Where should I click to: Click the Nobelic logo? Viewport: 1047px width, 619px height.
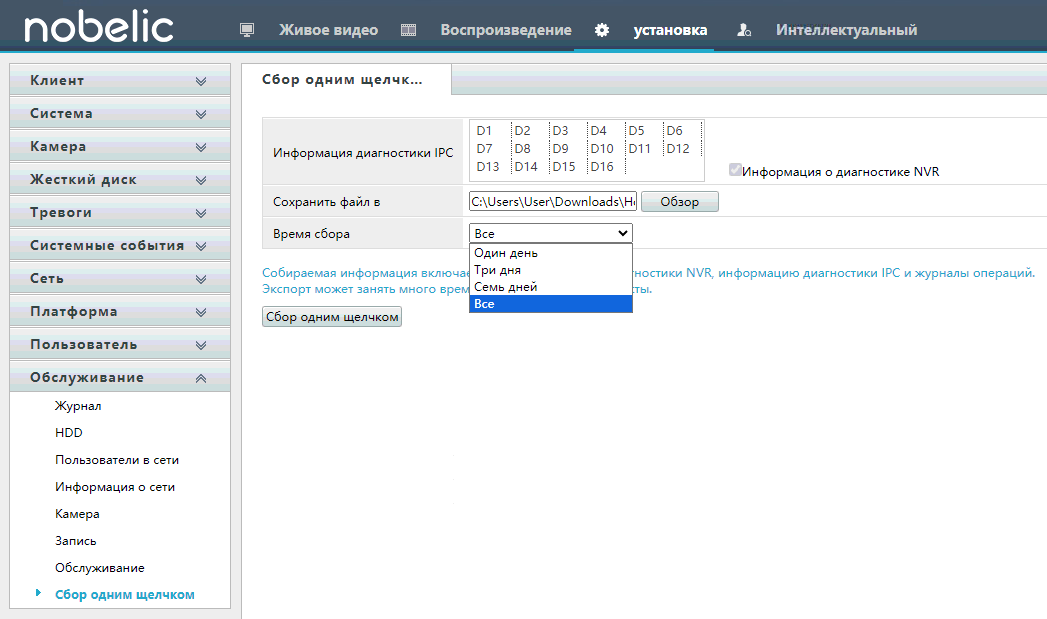[x=99, y=28]
